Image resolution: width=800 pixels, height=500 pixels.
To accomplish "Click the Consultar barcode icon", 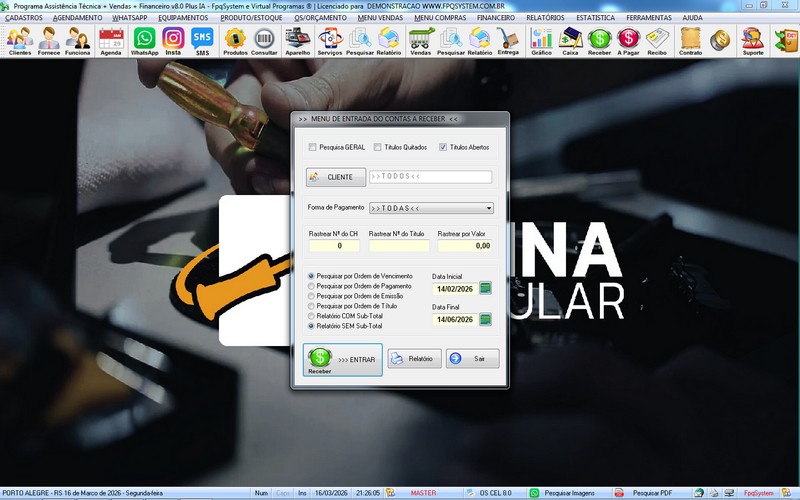I will (x=264, y=41).
